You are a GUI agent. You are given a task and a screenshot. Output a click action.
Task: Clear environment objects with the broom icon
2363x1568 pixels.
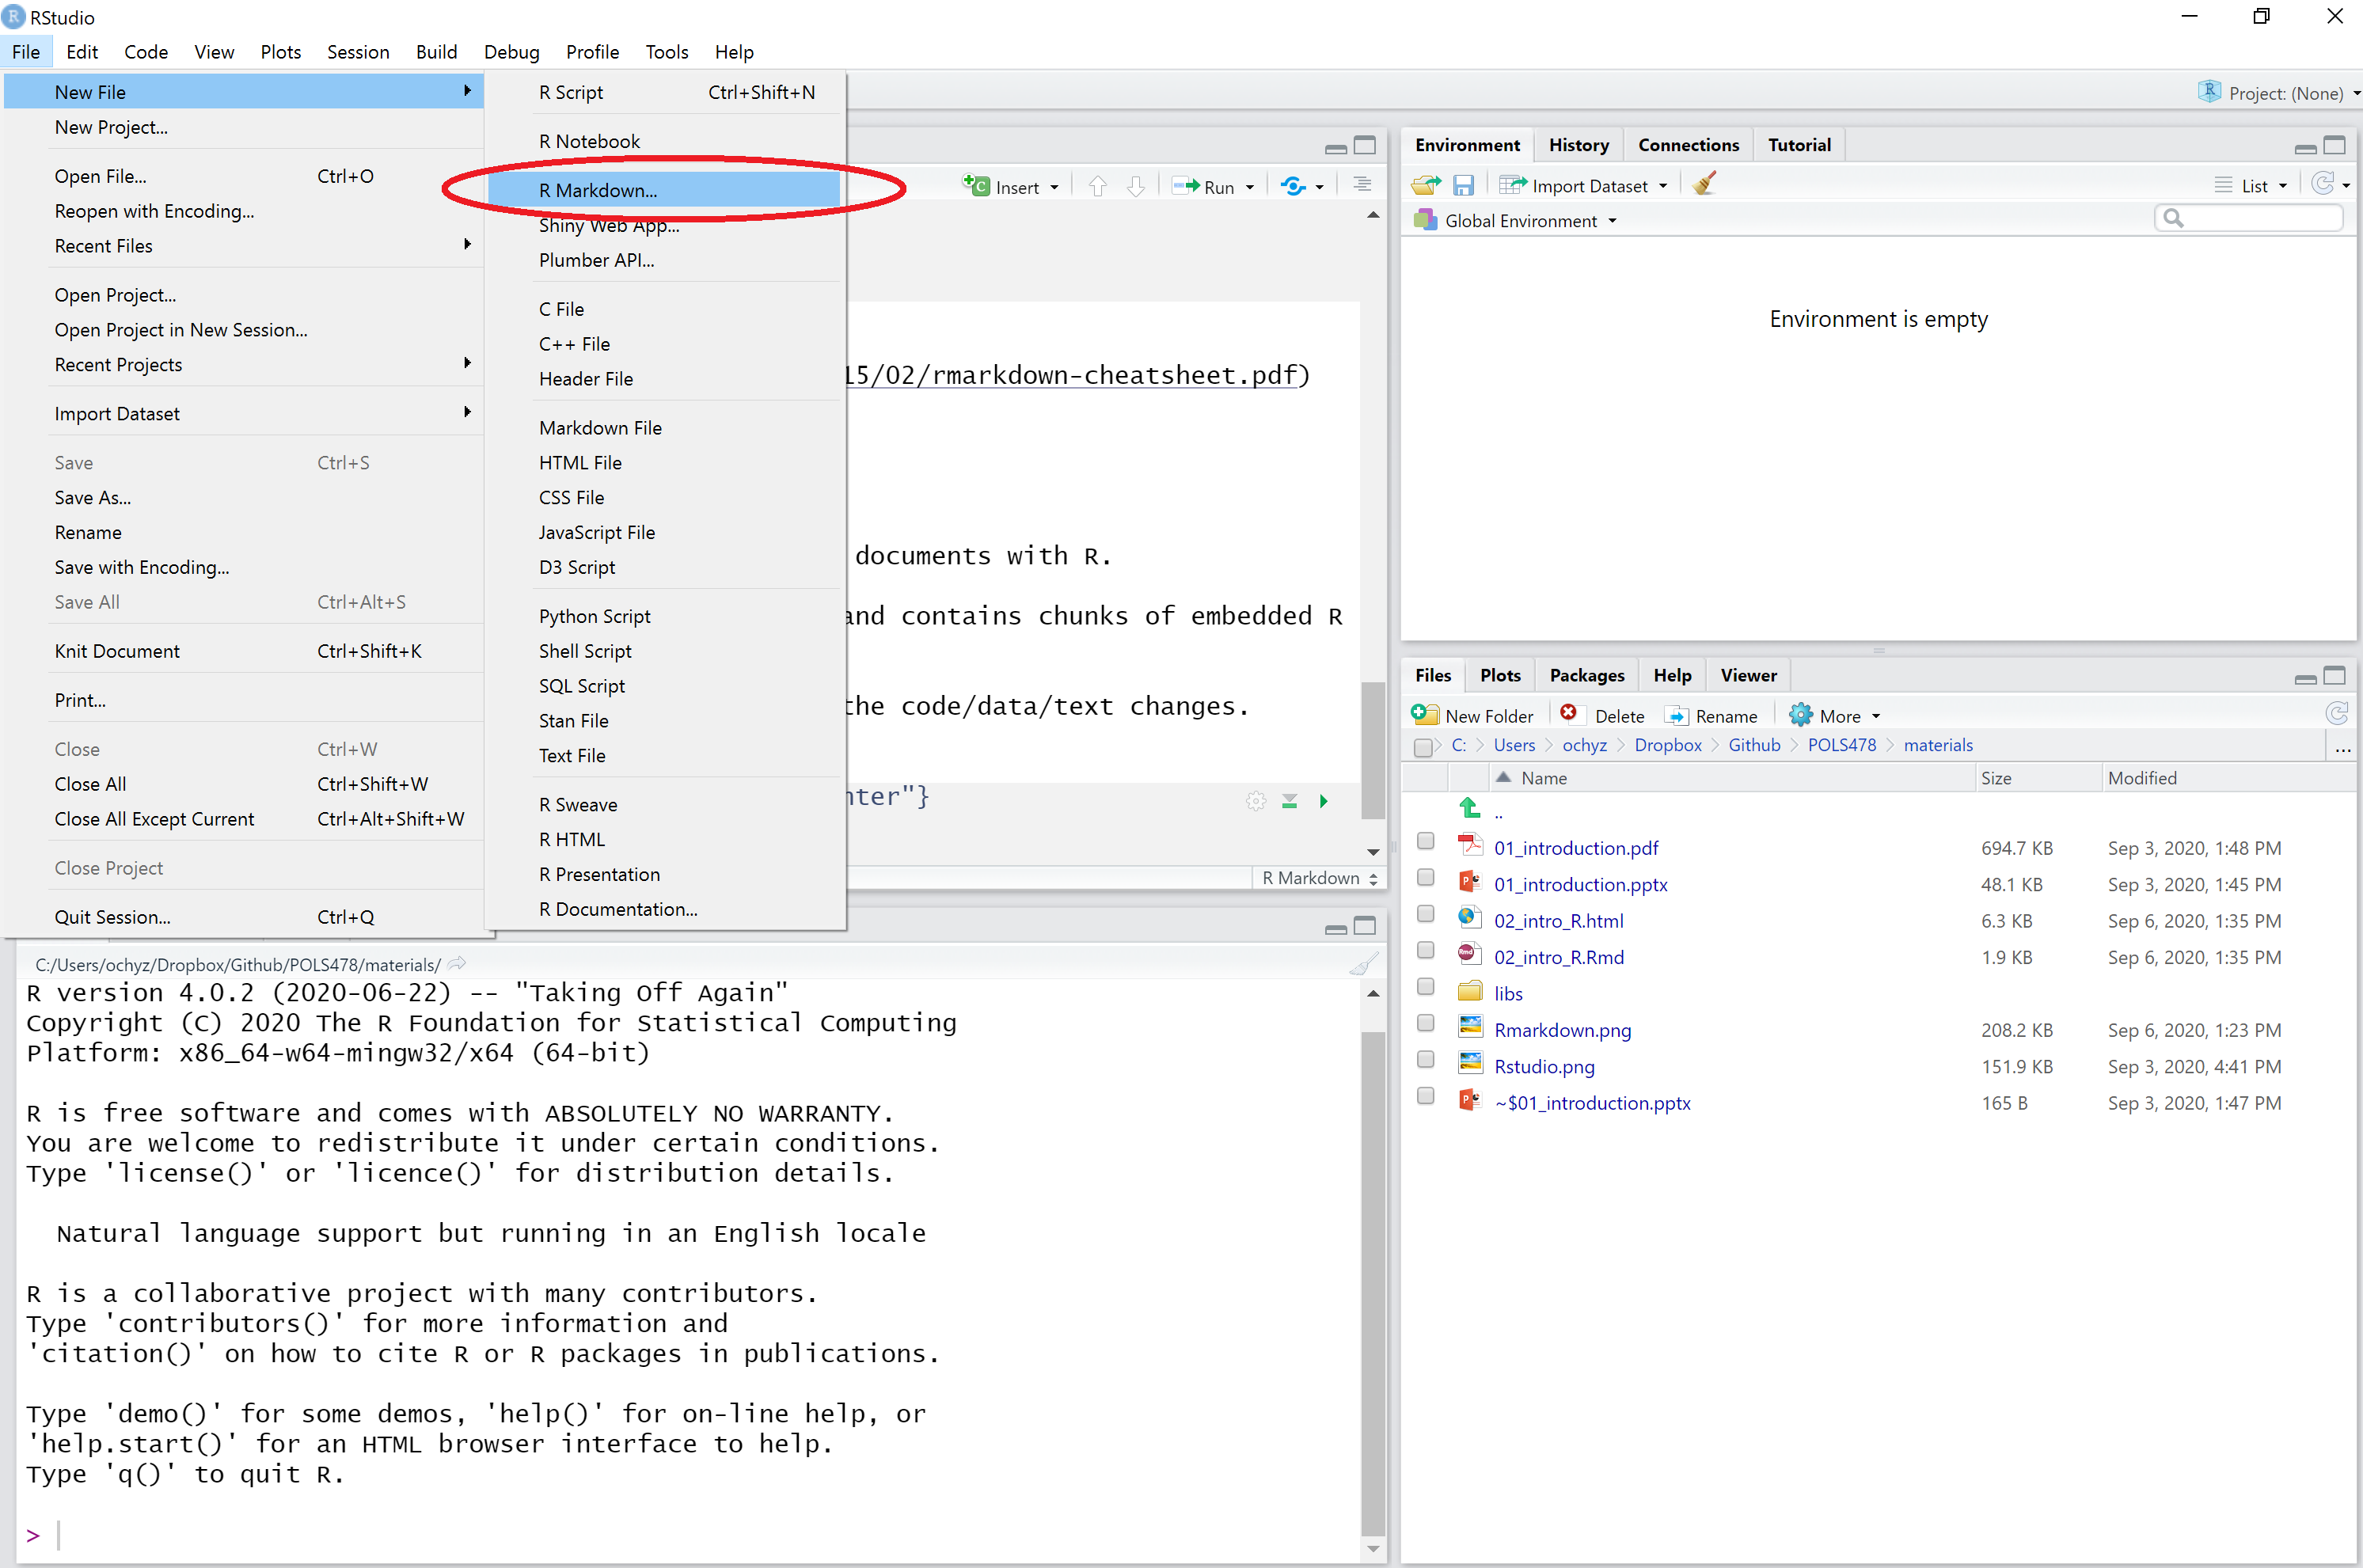click(1704, 184)
